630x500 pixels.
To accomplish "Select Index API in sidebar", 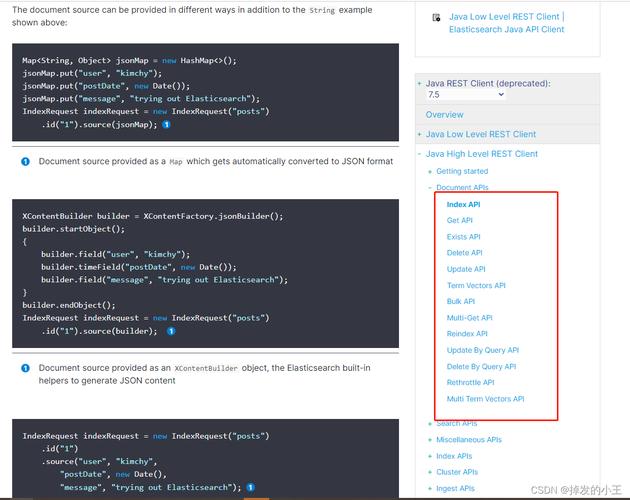I will point(463,204).
